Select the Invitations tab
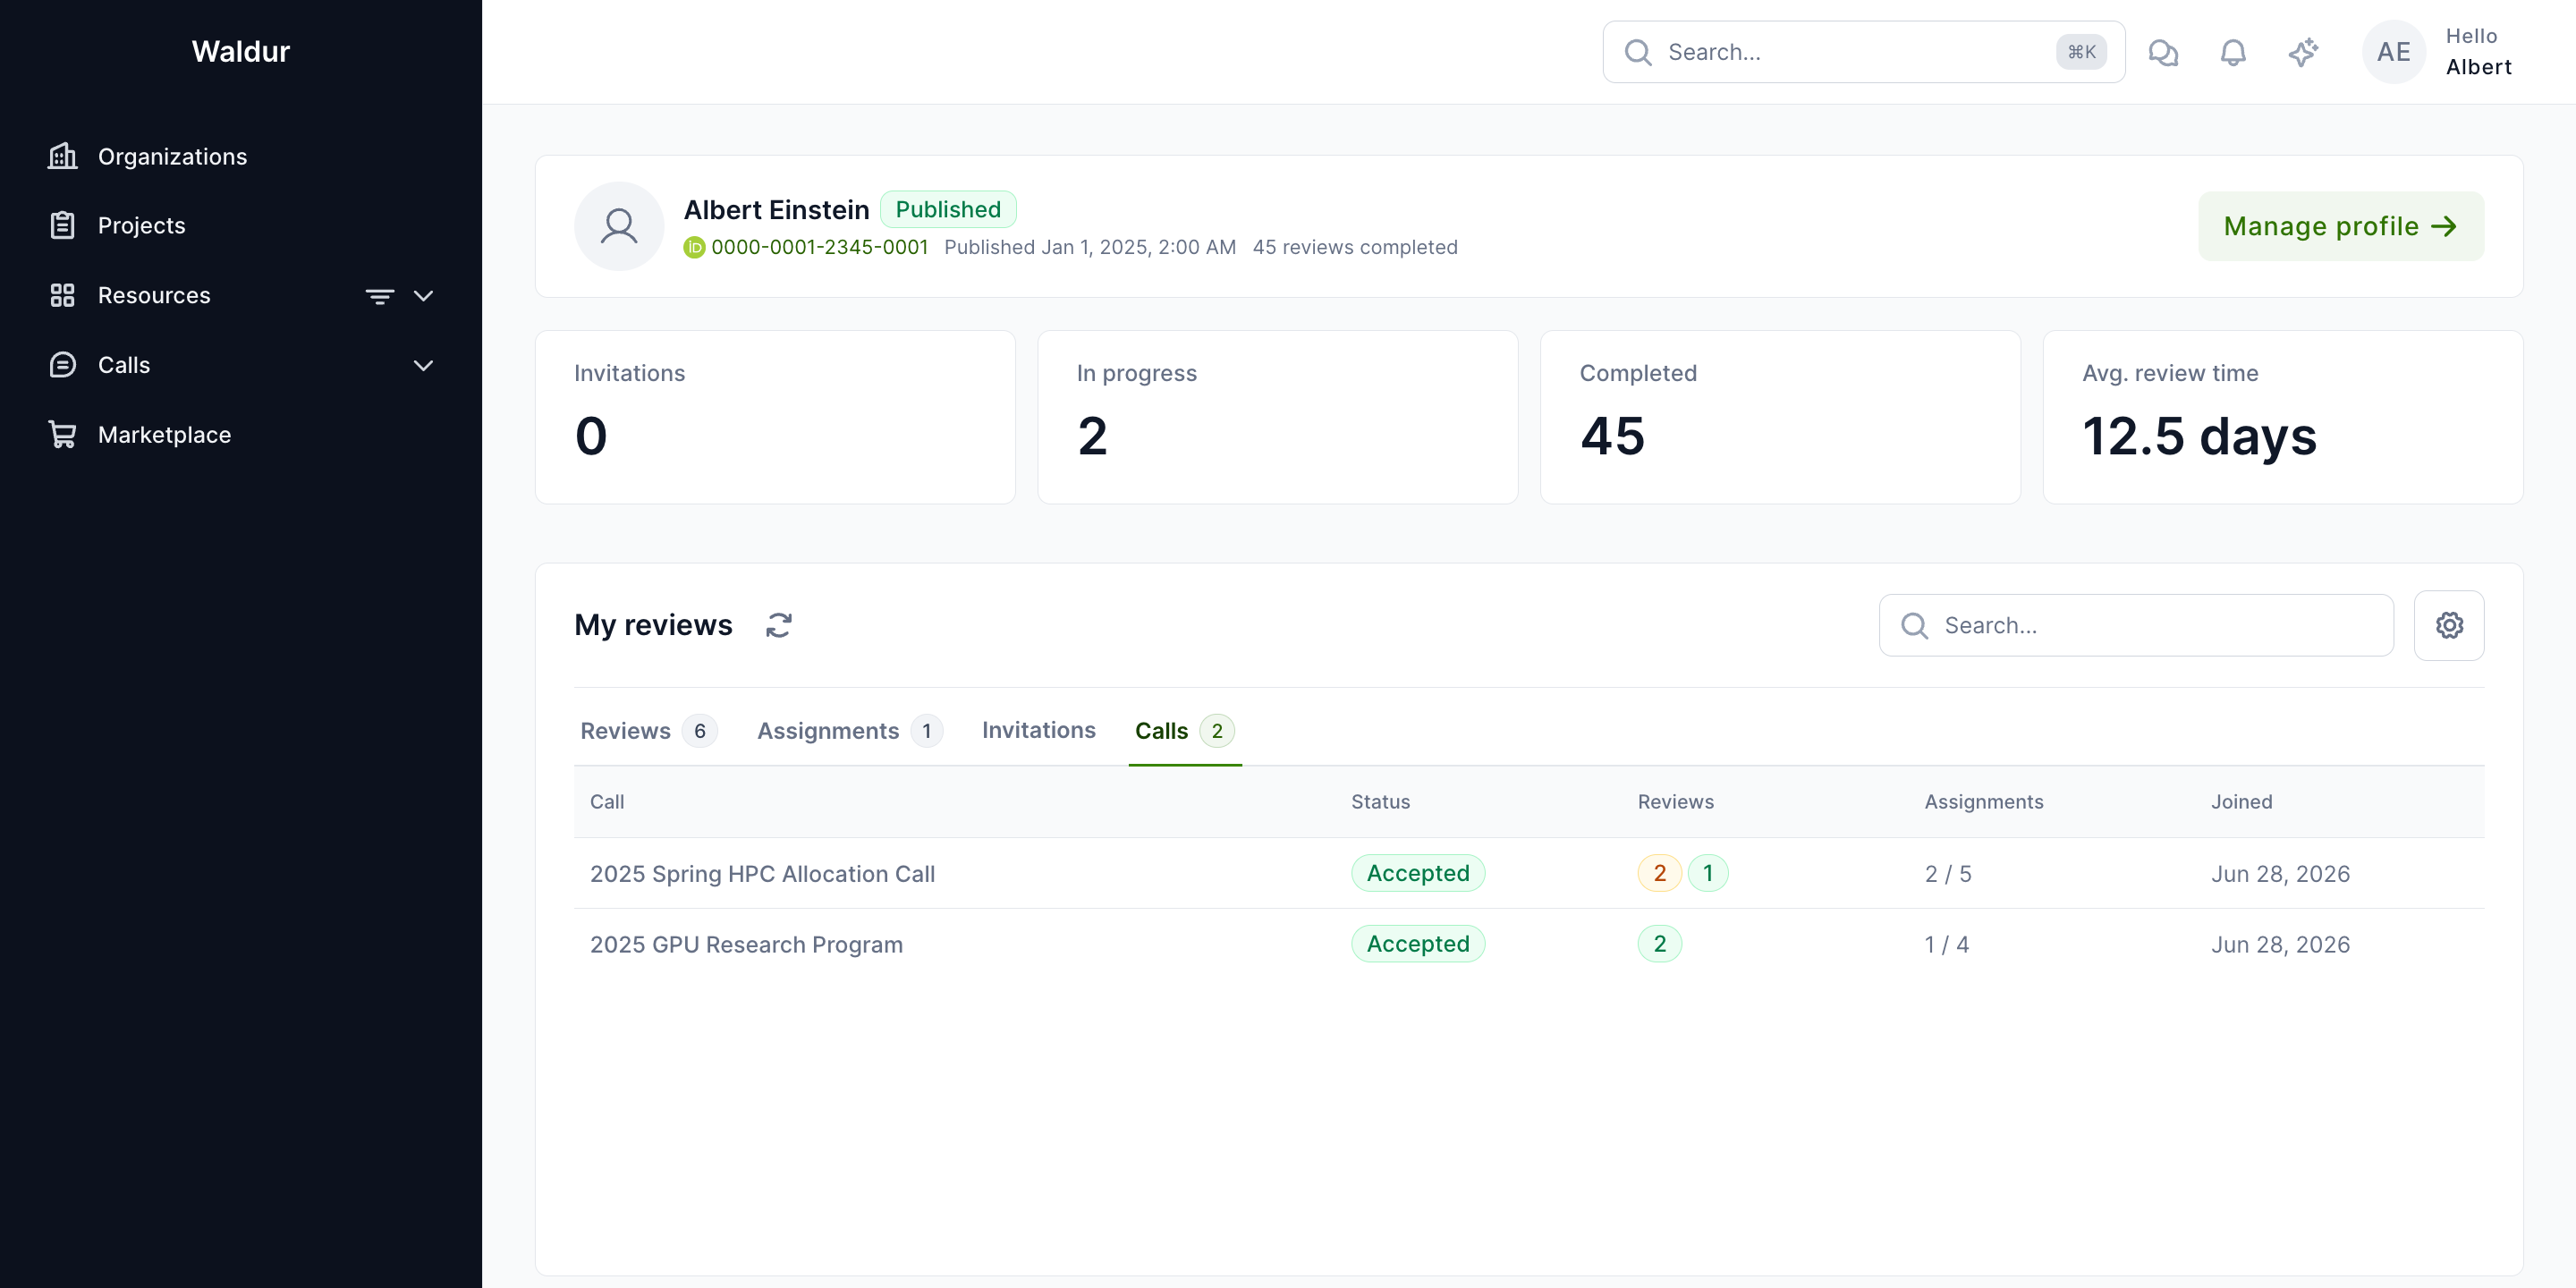The width and height of the screenshot is (2576, 1288). (x=1038, y=731)
